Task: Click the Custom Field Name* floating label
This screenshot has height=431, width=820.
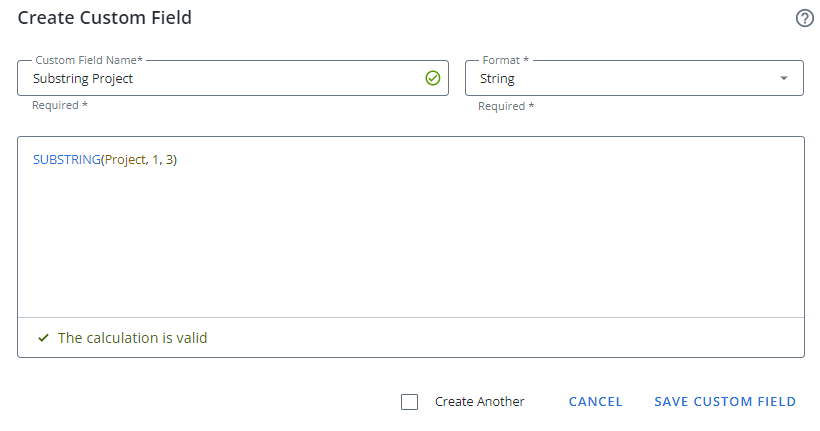Action: pyautogui.click(x=89, y=61)
